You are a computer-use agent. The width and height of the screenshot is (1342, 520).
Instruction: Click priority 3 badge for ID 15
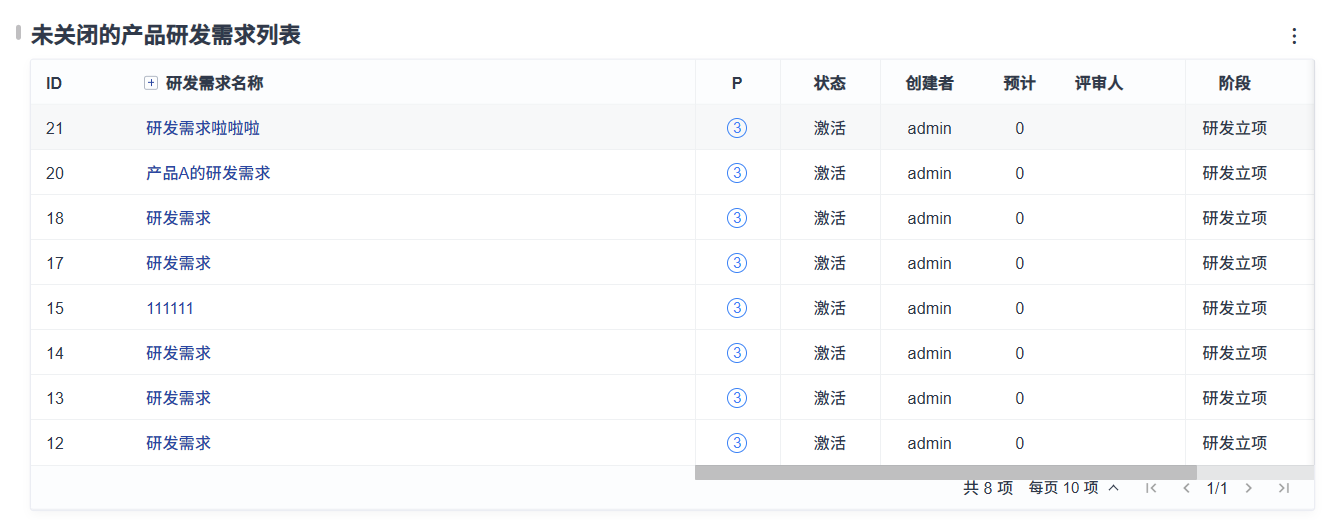click(x=737, y=308)
